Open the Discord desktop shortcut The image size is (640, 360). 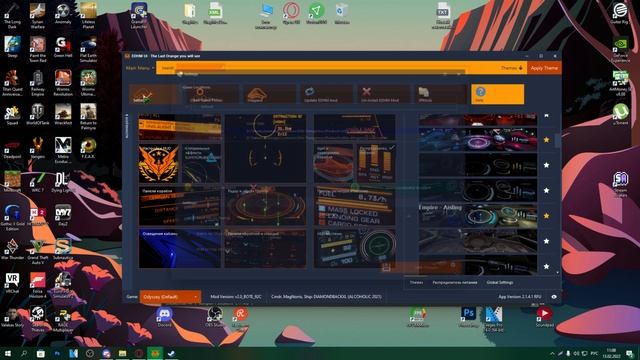click(164, 316)
